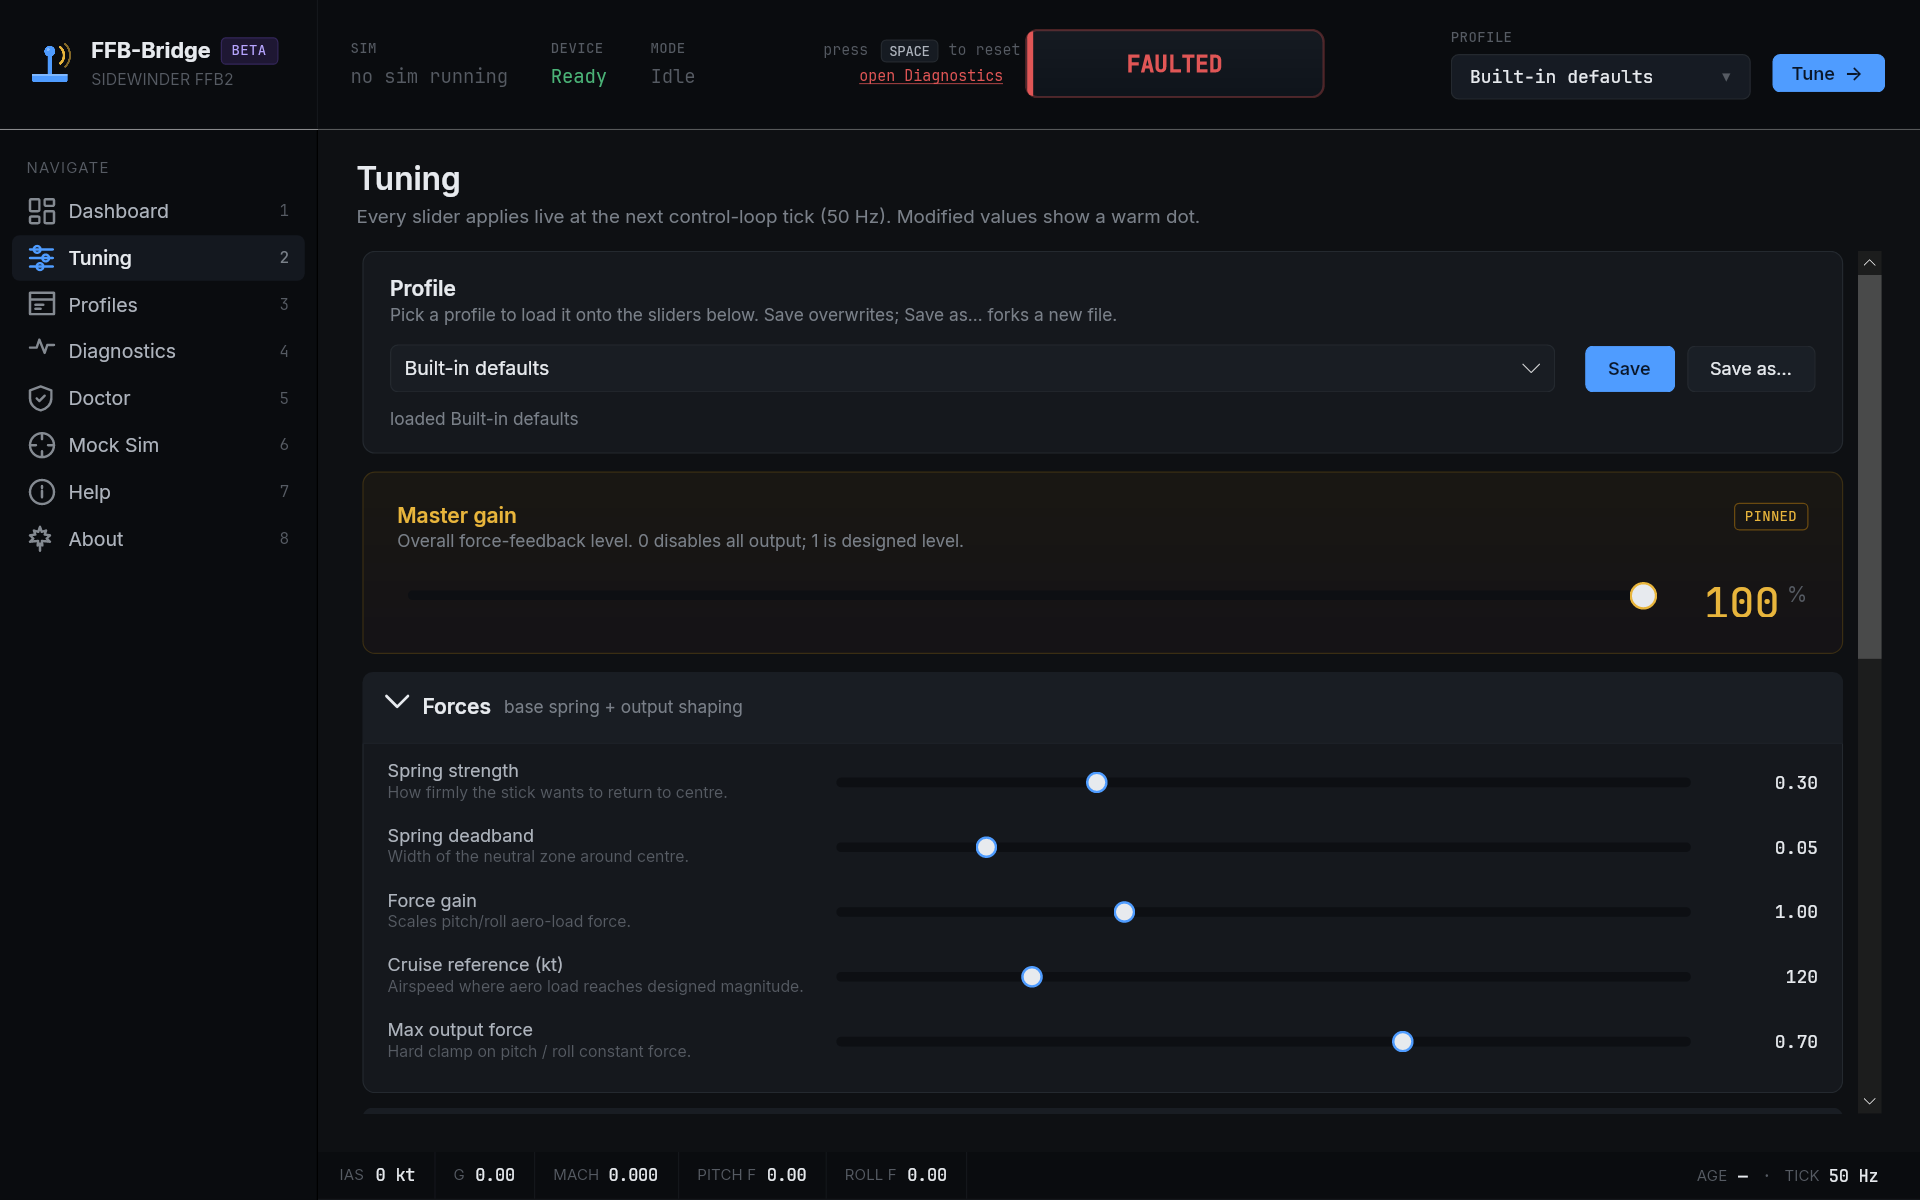The height and width of the screenshot is (1200, 1920).
Task: Open the Built-in defaults profile selector
Action: pyautogui.click(x=971, y=368)
